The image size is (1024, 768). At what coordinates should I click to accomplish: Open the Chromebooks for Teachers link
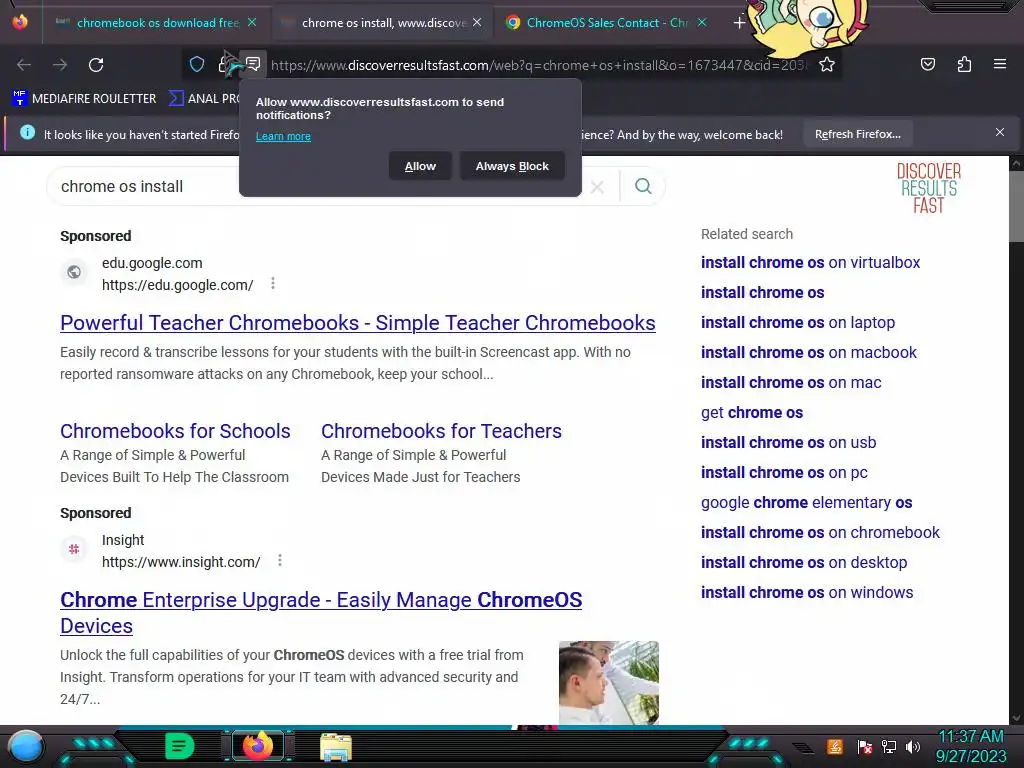[441, 431]
